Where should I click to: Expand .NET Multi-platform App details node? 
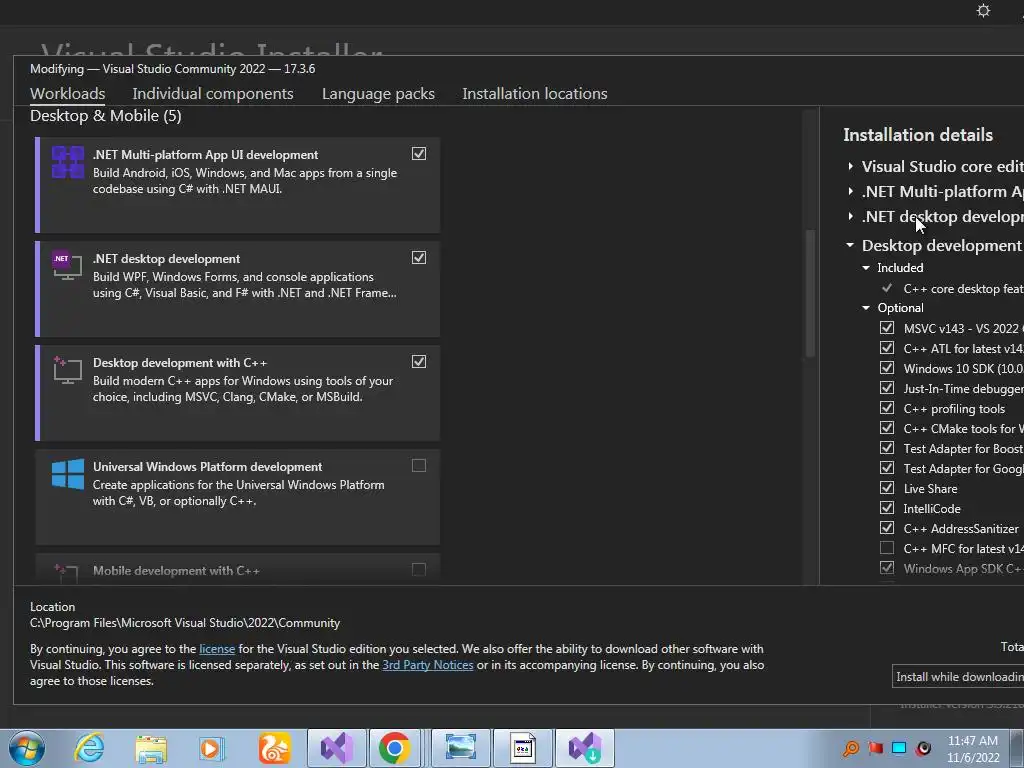850,191
